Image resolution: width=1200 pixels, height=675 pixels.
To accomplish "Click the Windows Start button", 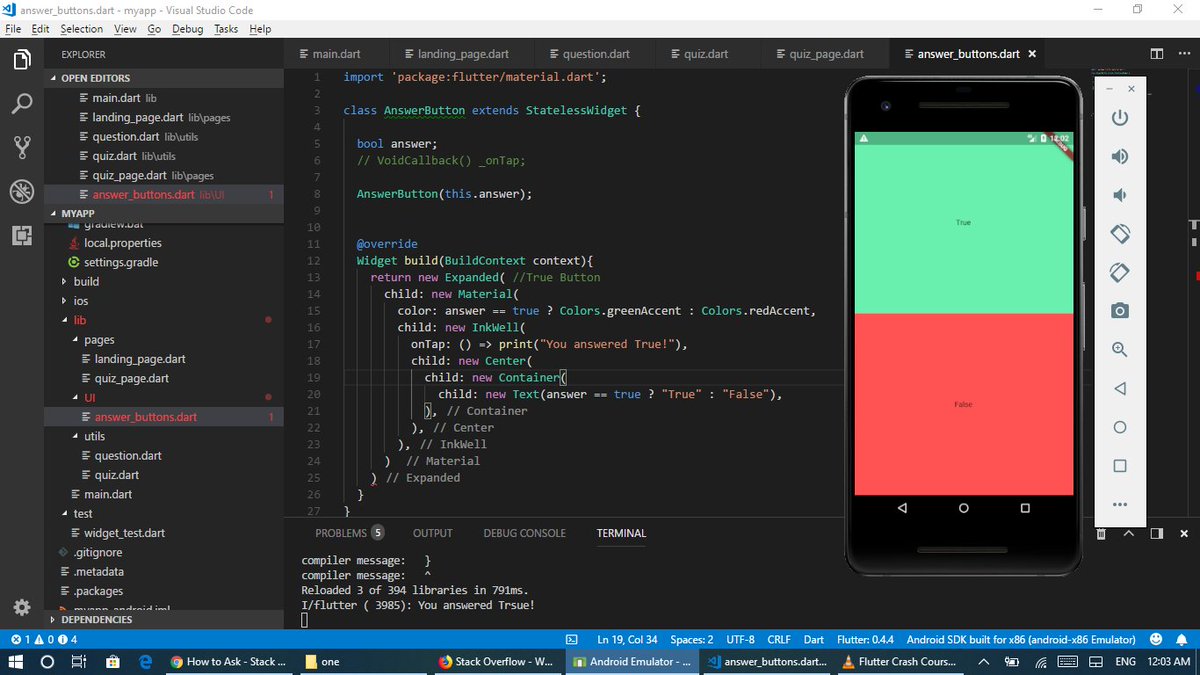I will point(16,662).
